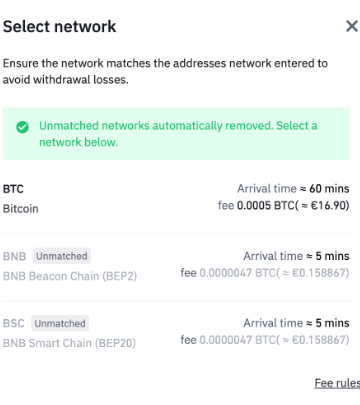Click the BNB Beacon Chain fee amount
The height and width of the screenshot is (405, 360).
[274, 273]
